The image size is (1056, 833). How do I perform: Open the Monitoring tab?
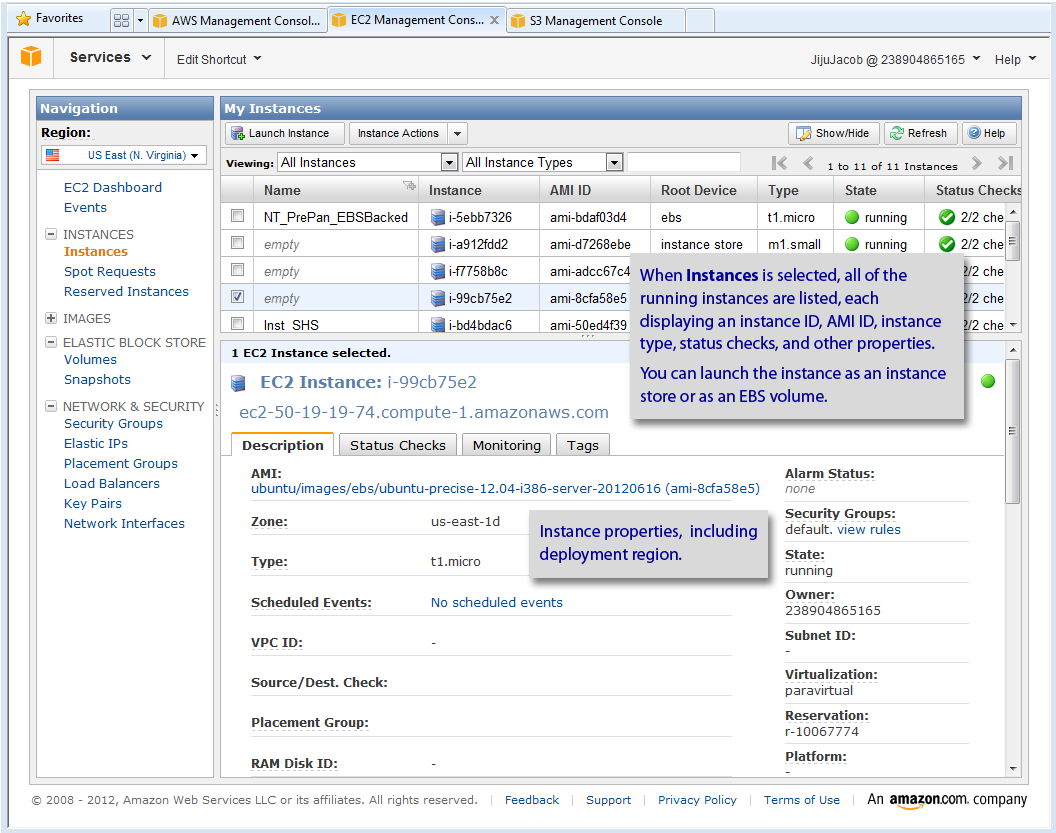tap(506, 445)
